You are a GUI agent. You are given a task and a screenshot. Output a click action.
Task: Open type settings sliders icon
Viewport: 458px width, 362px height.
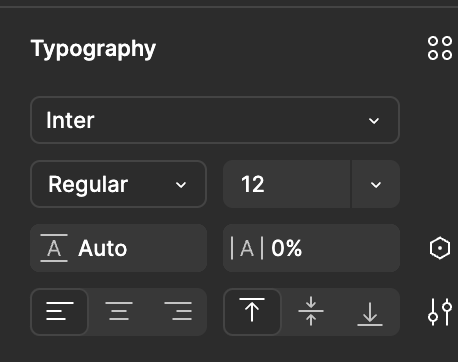pos(440,312)
